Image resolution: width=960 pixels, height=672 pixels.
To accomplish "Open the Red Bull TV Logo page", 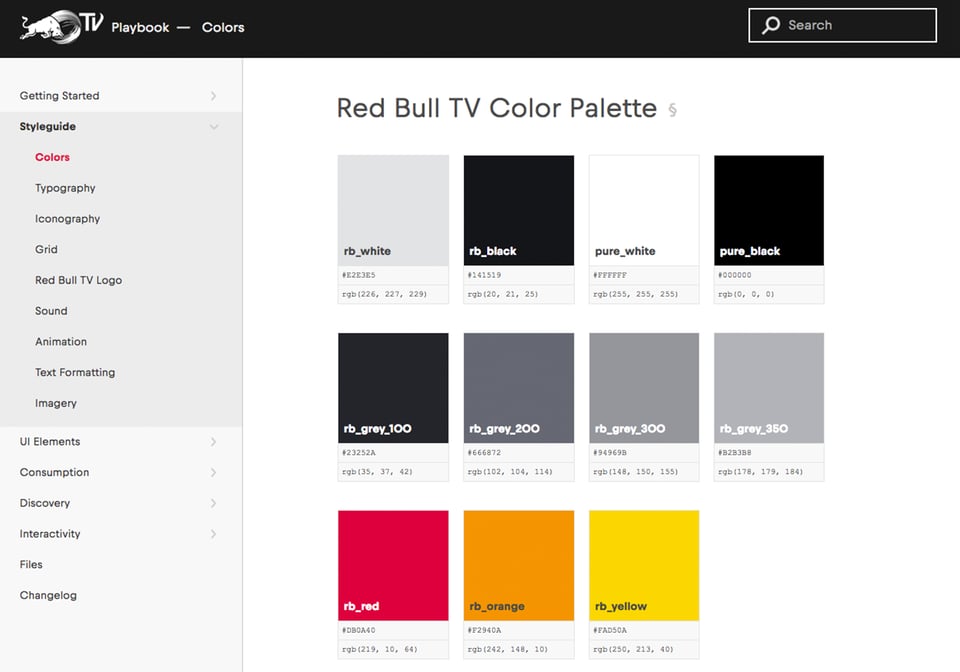I will tap(78, 281).
